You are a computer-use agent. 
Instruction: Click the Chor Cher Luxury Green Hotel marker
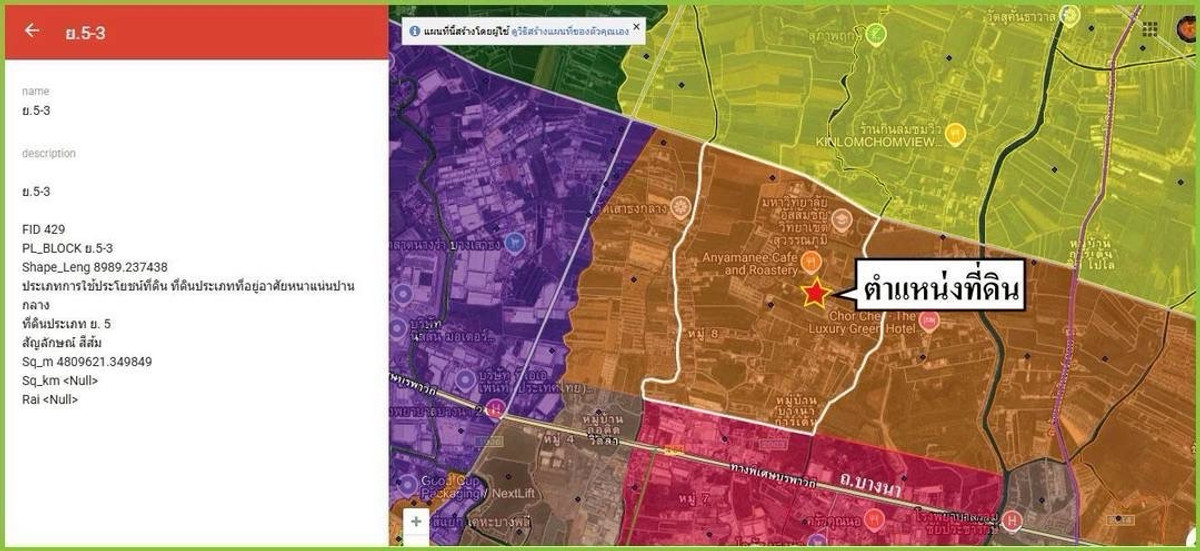tap(928, 319)
